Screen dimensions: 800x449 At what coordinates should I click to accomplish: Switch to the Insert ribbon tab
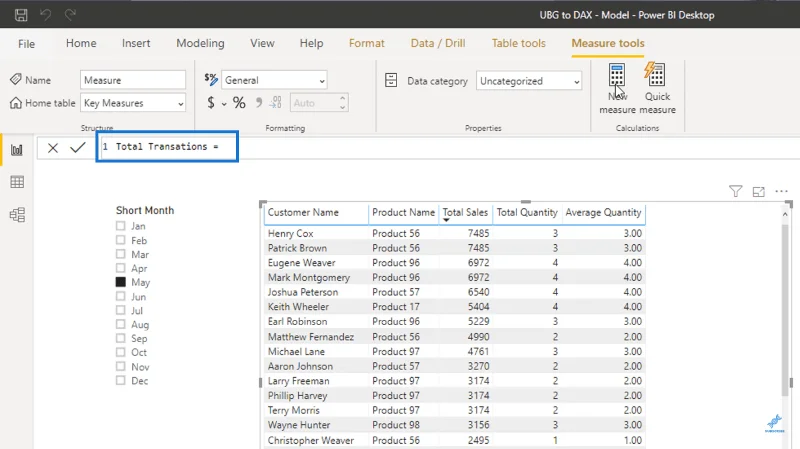click(x=136, y=43)
